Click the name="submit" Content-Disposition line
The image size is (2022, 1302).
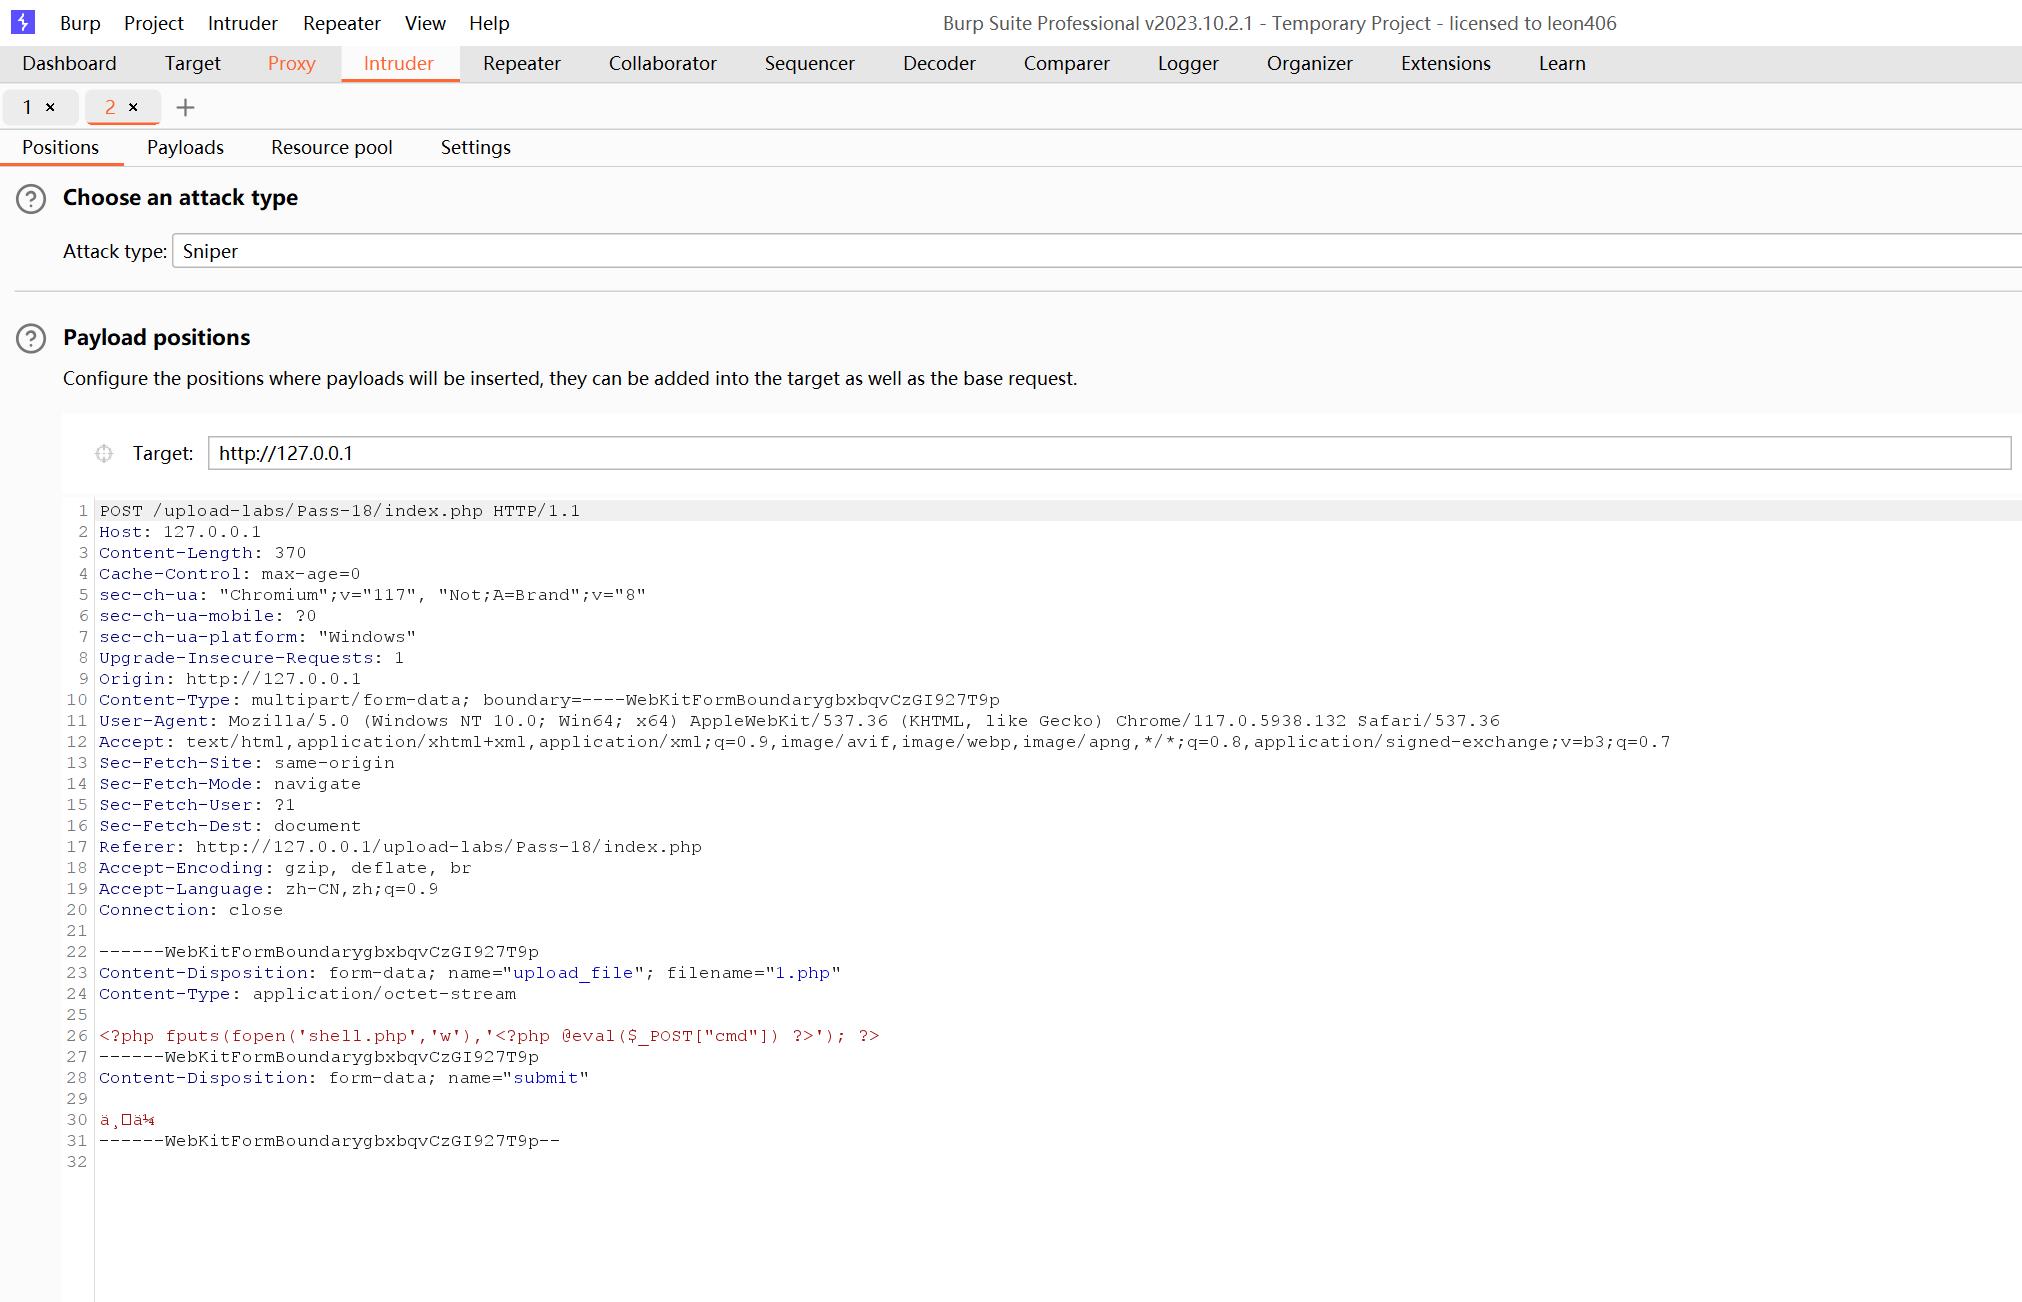[x=344, y=1078]
